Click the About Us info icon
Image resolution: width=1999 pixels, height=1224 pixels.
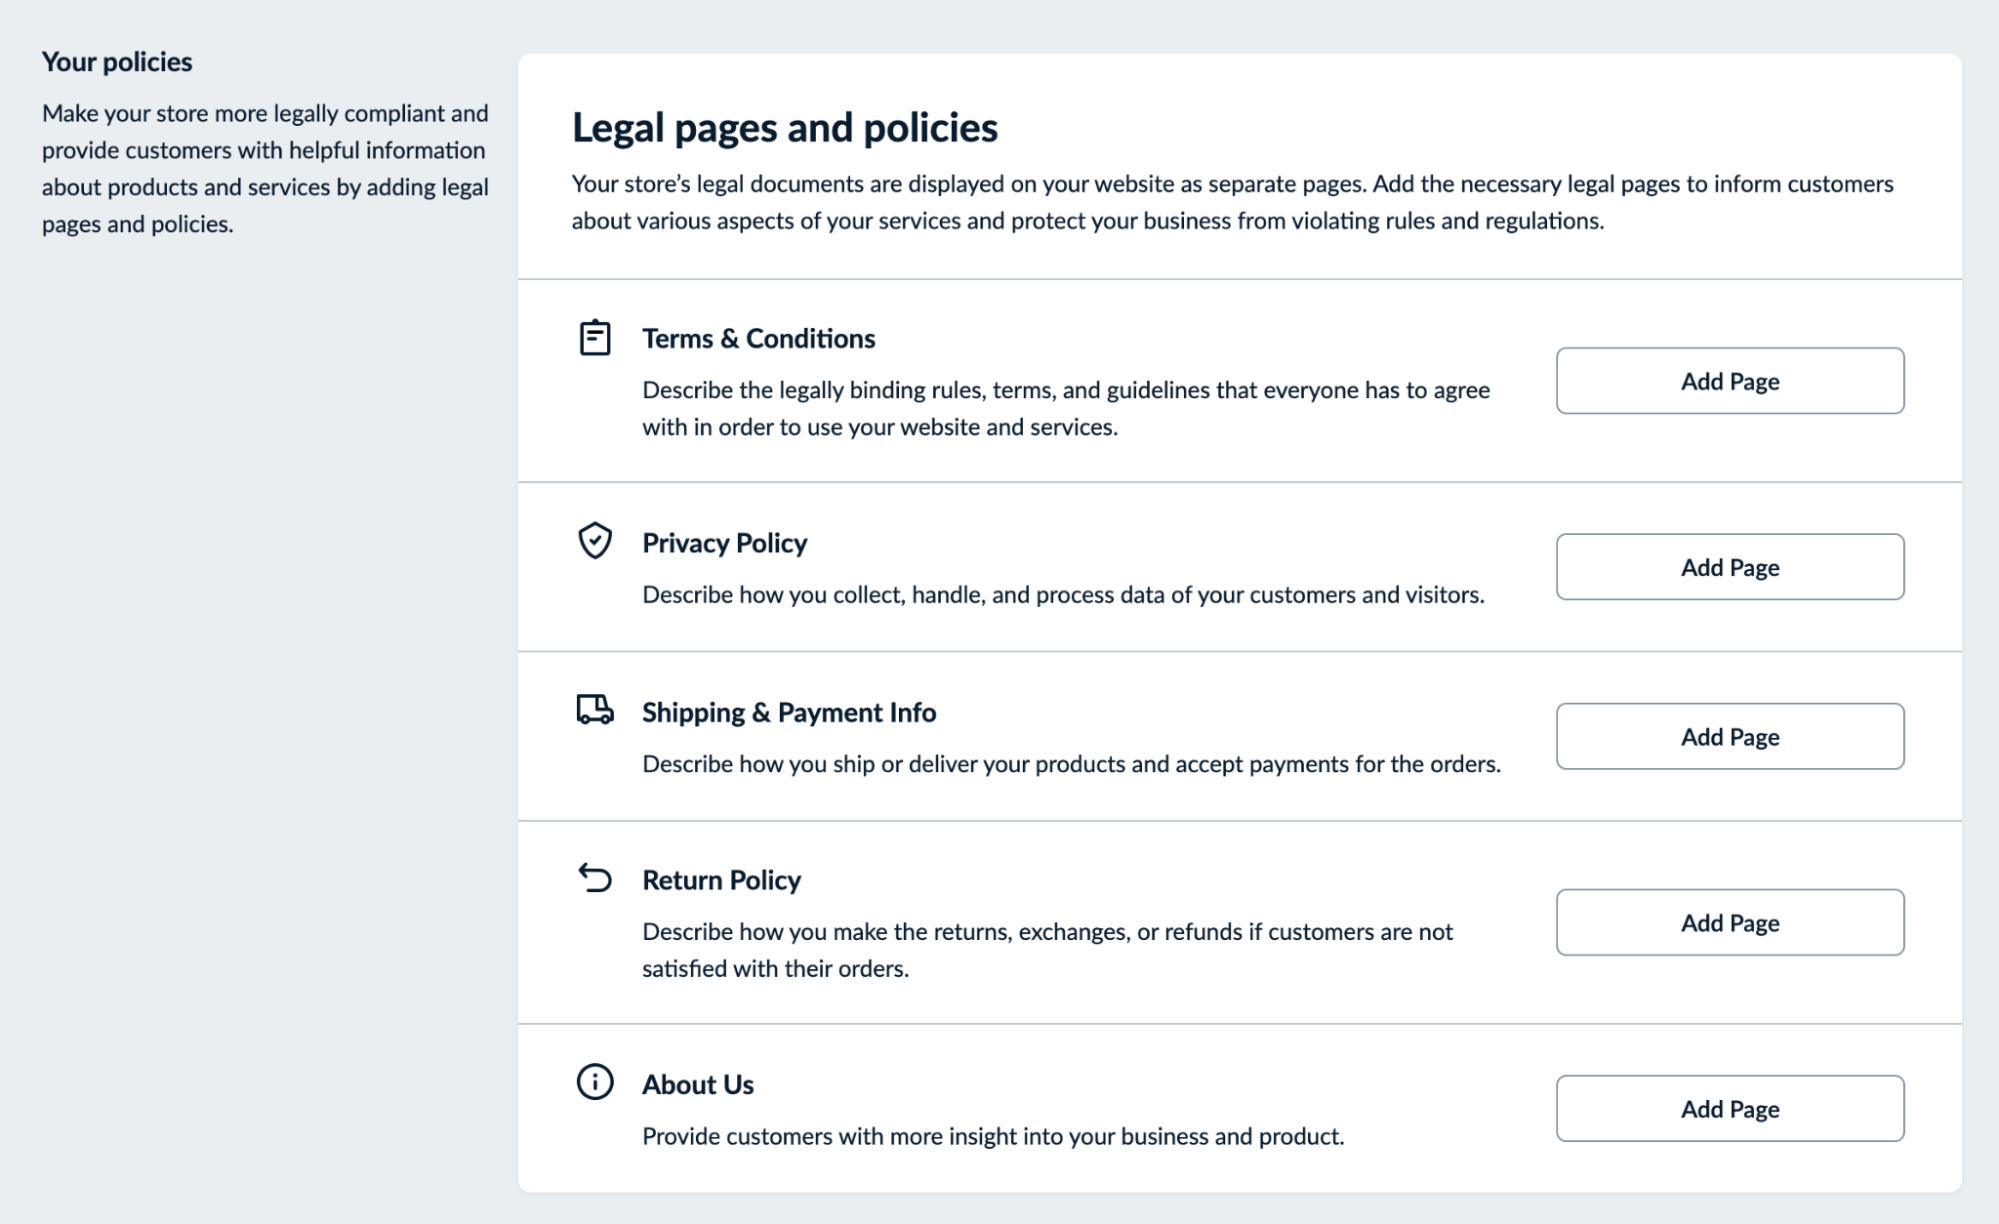tap(594, 1083)
